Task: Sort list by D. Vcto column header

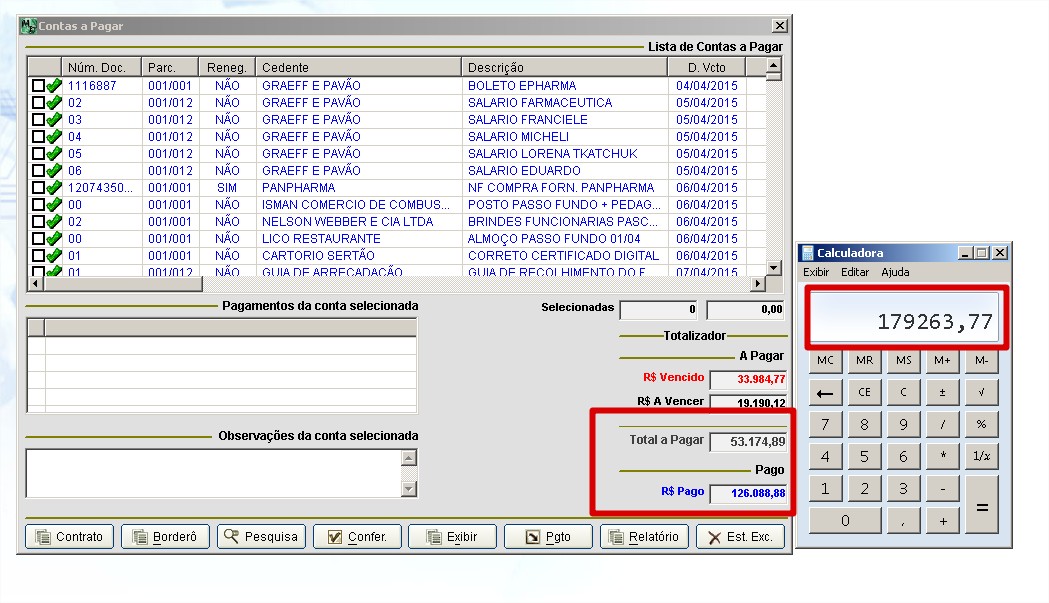Action: click(x=706, y=68)
